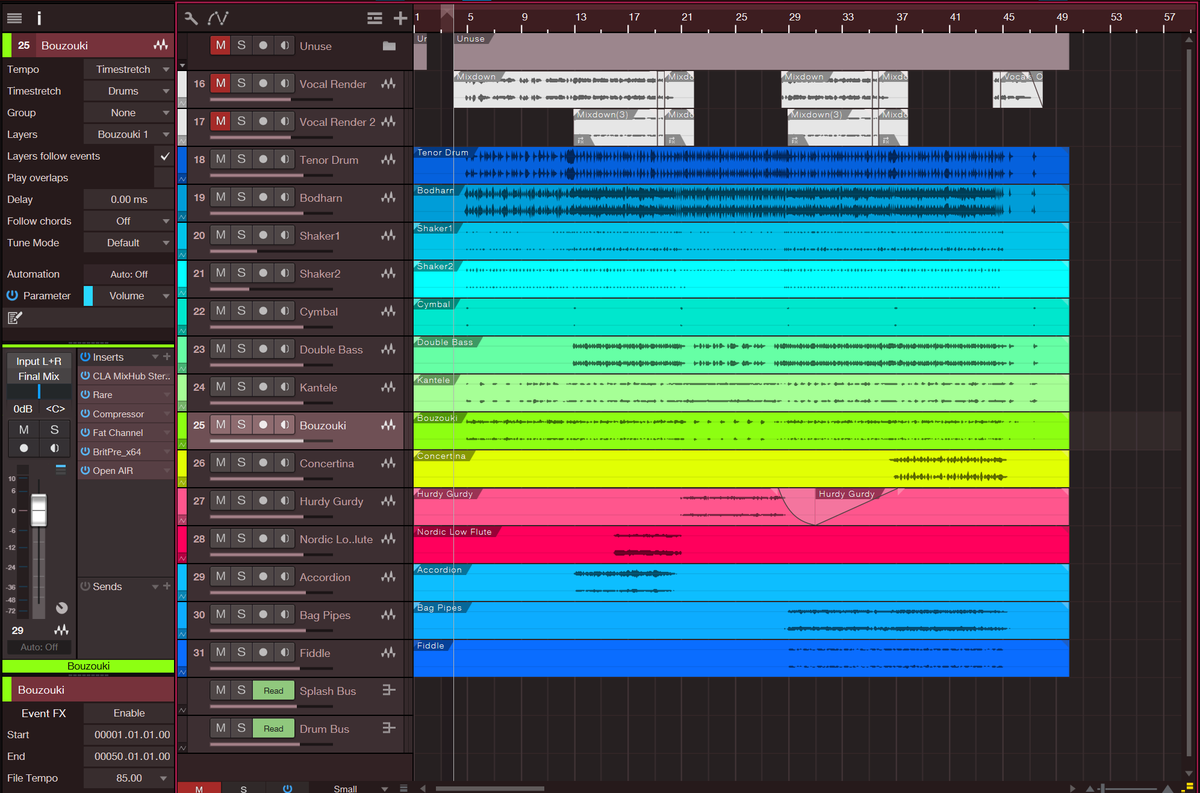Open the File Tempo dropdown arrow
The height and width of the screenshot is (793, 1200).
166,778
